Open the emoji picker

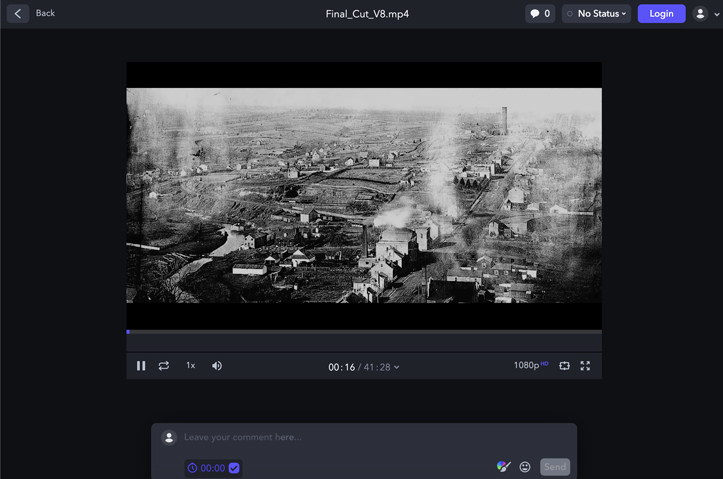[525, 467]
